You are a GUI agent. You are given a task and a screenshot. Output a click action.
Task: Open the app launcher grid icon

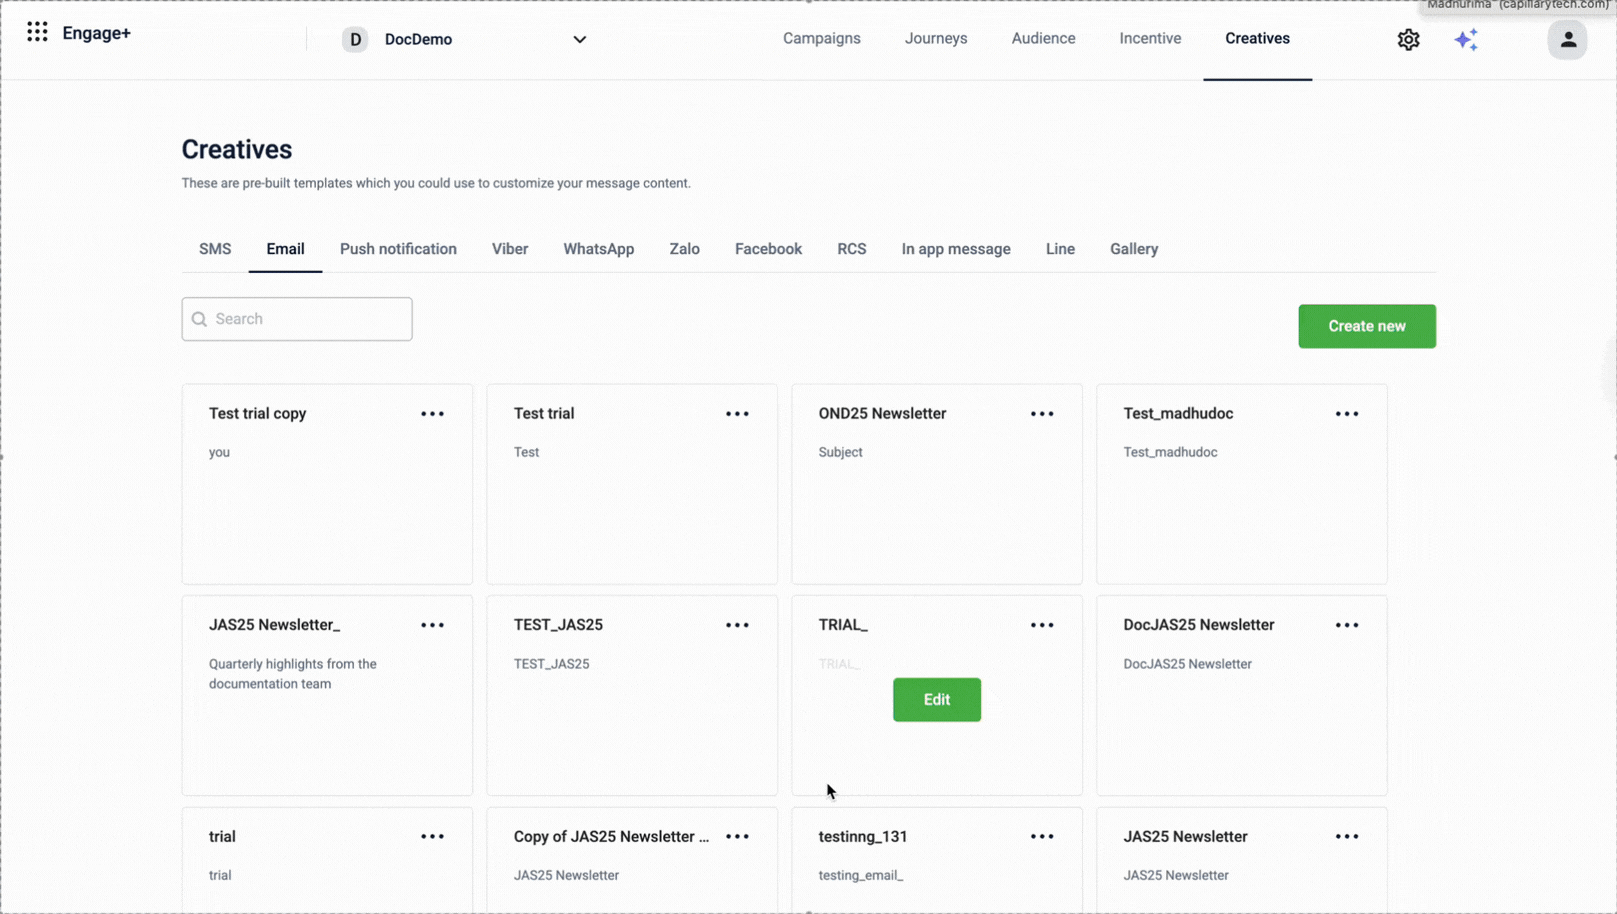37,33
